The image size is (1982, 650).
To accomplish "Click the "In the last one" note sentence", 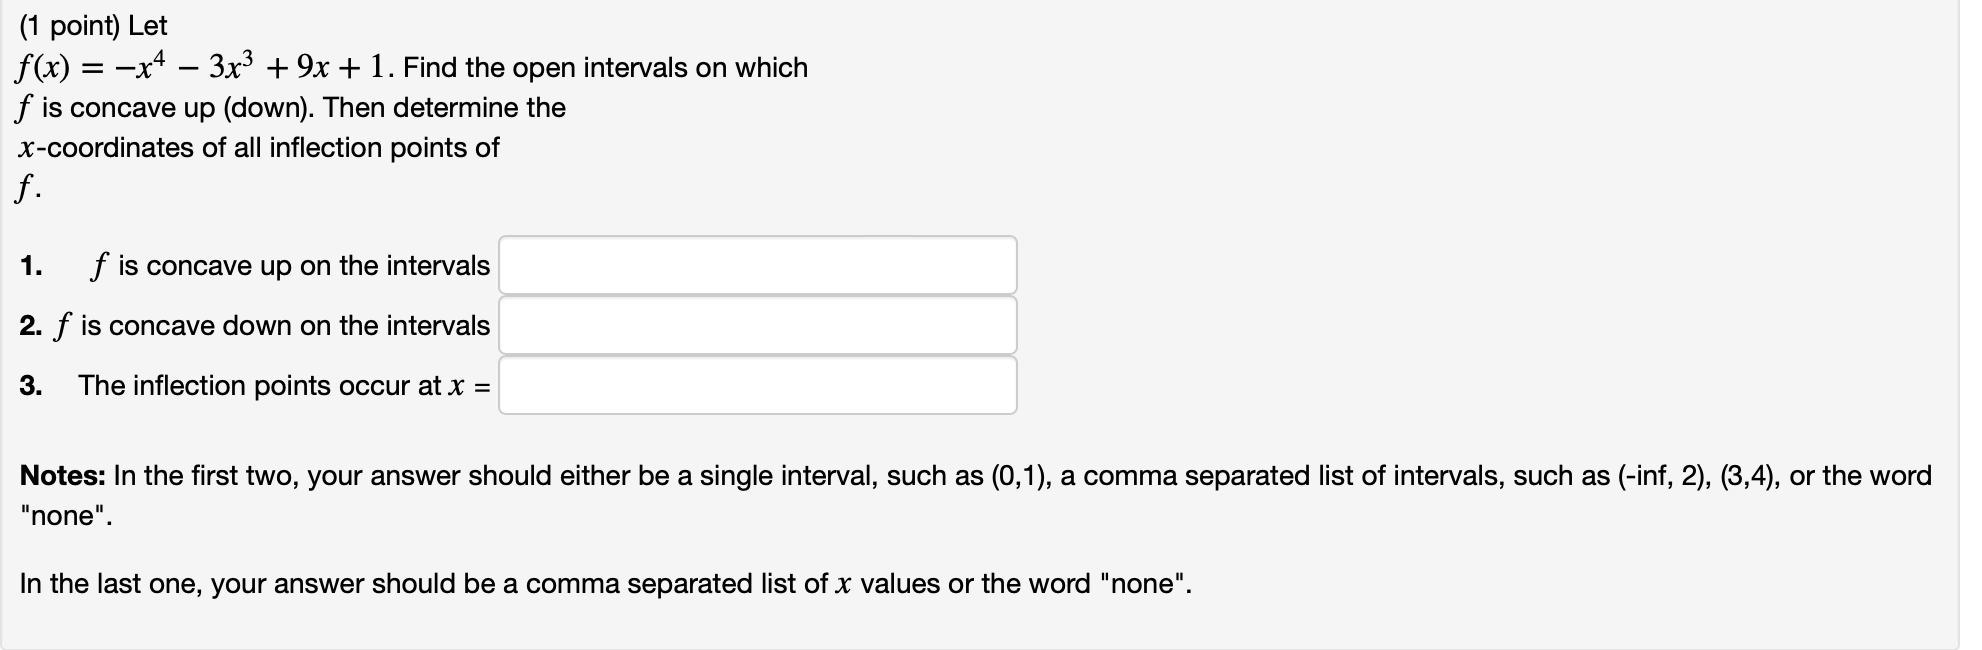I will coord(606,584).
